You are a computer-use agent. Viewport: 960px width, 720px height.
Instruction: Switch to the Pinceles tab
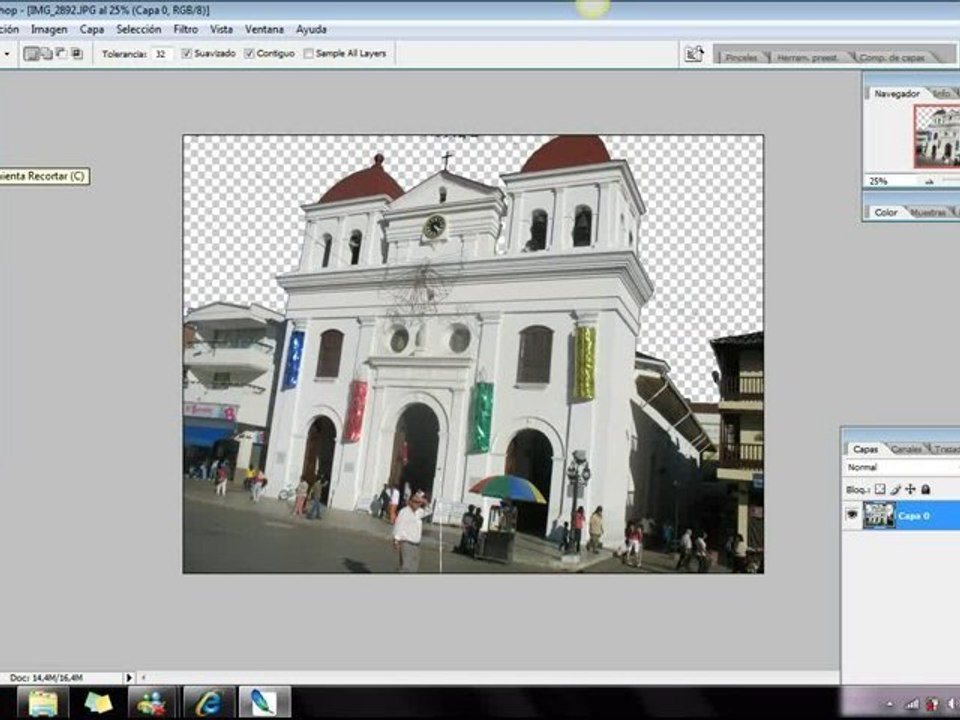coord(741,58)
